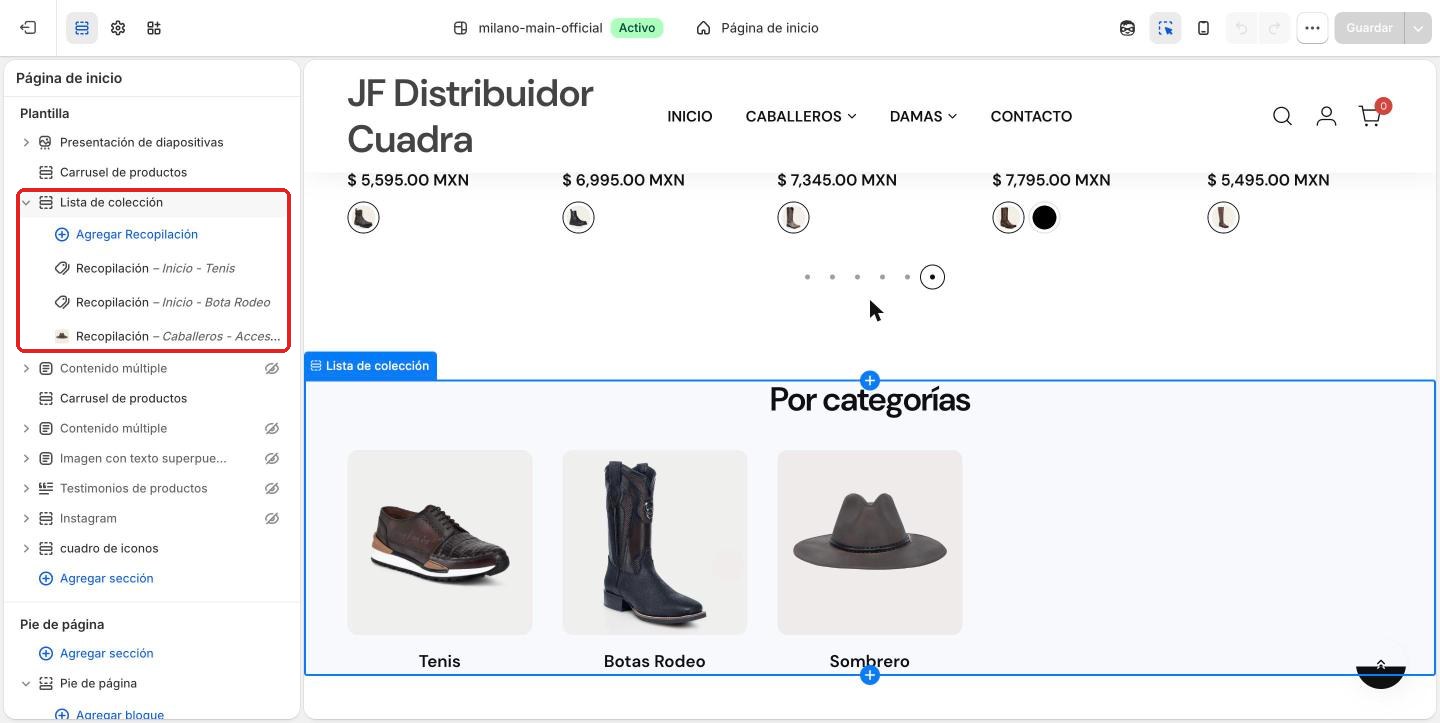Switch to mobile preview

1203,28
